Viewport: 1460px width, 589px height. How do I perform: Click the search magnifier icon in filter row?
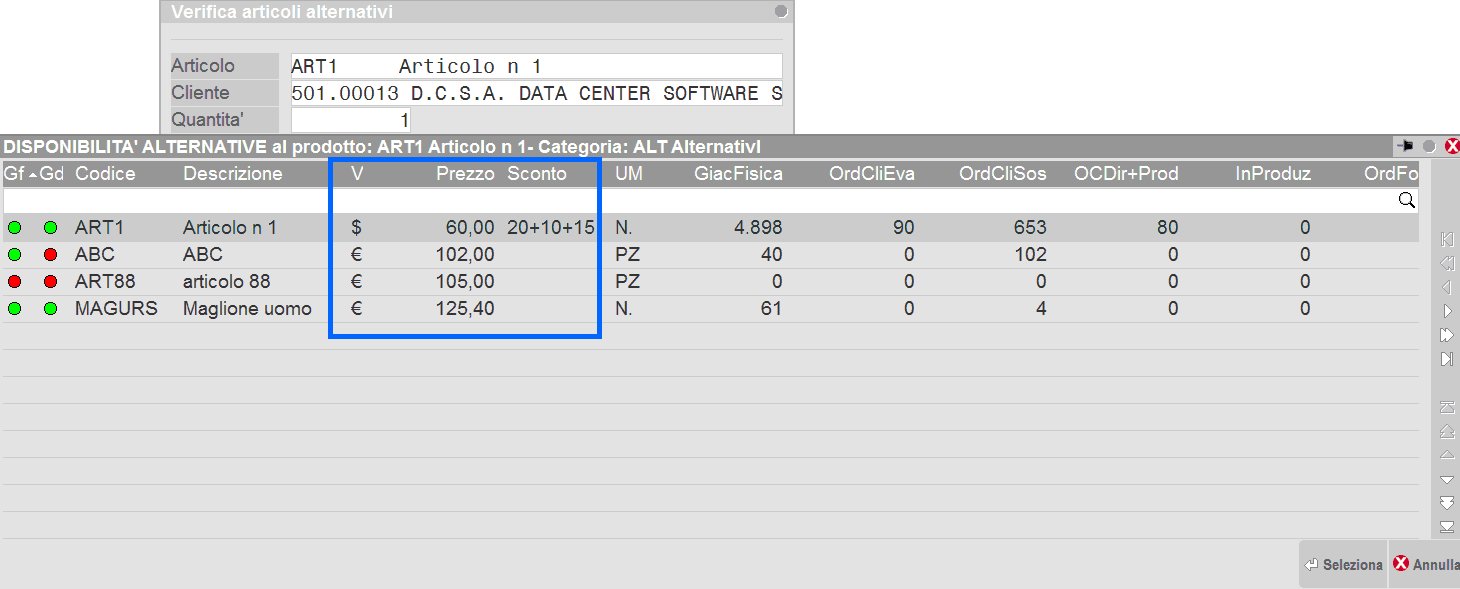click(1406, 201)
